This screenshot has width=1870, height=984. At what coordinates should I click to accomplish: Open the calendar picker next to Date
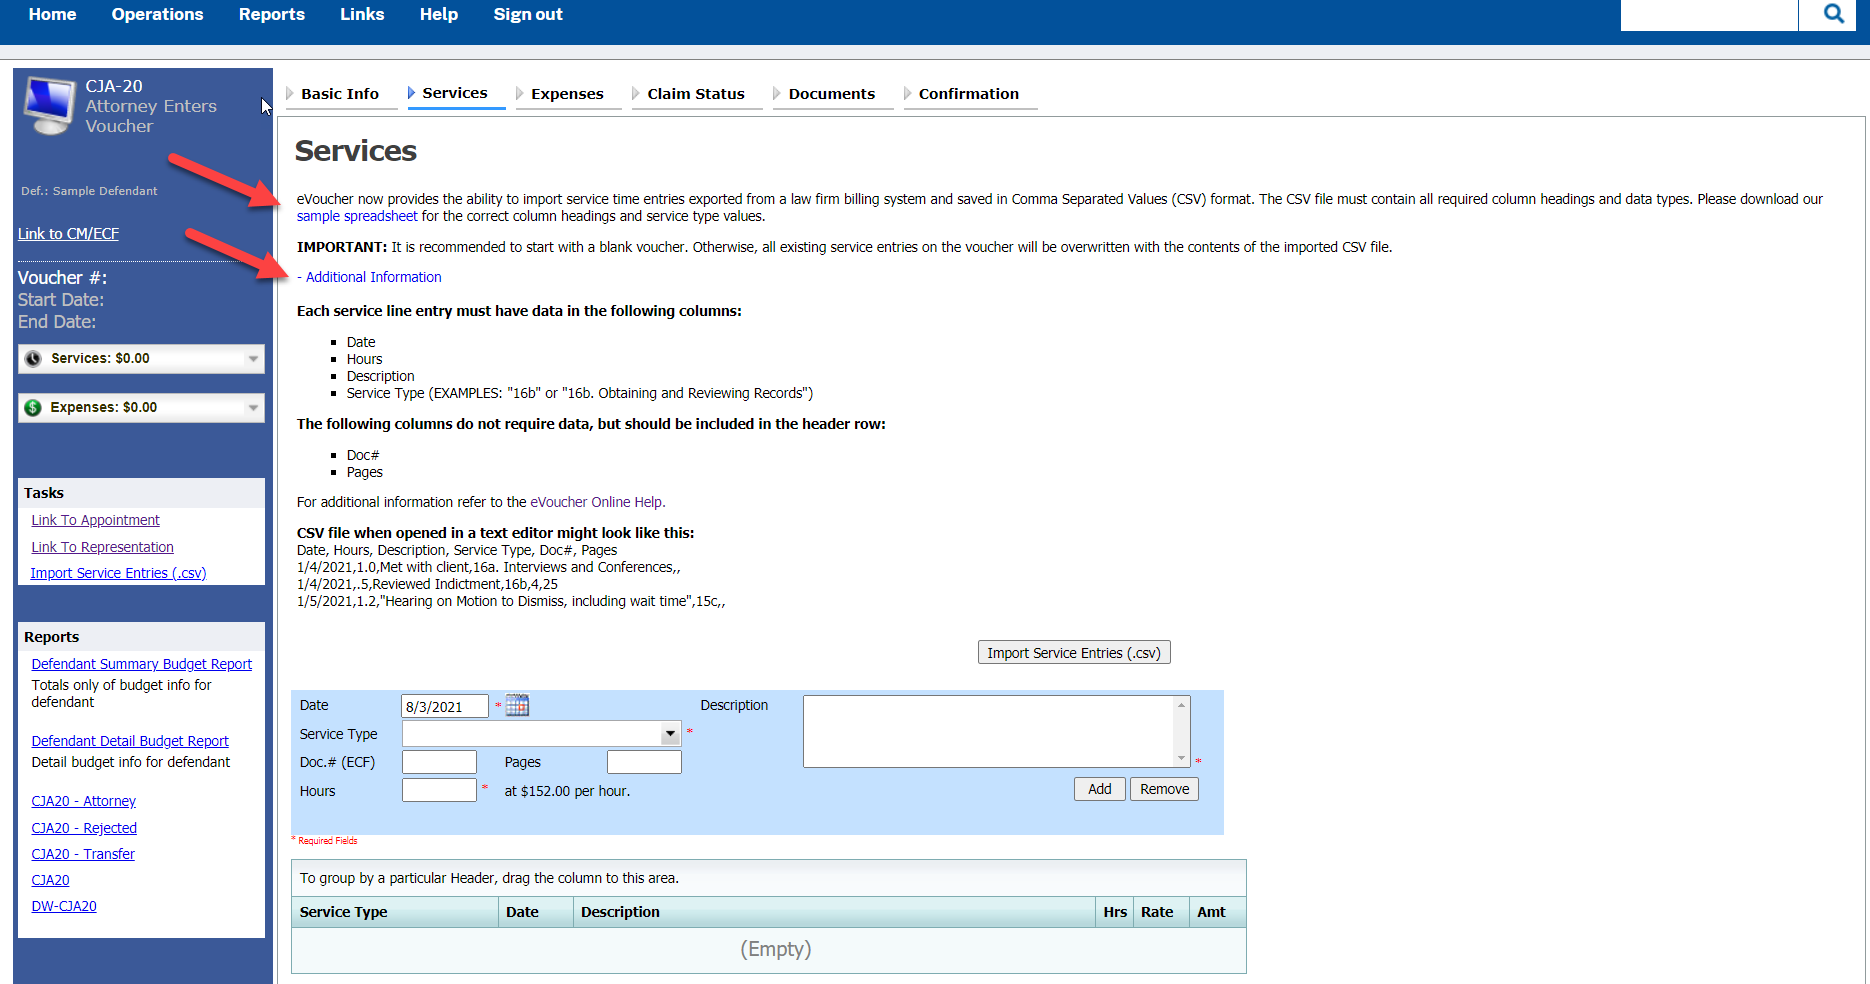coord(517,705)
